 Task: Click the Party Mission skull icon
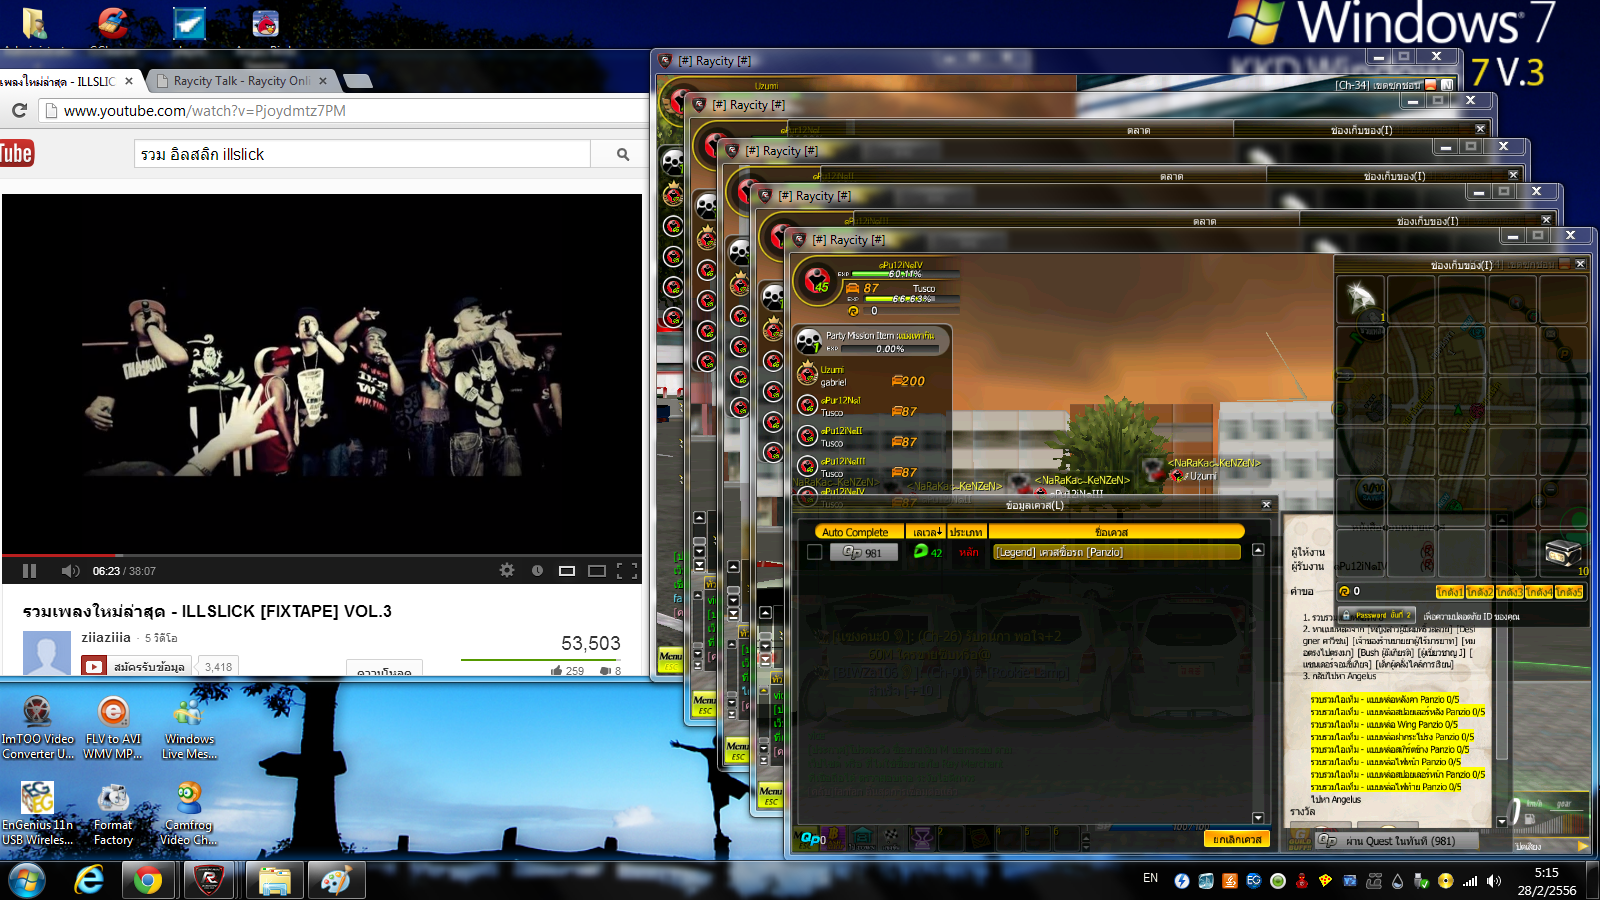click(808, 342)
